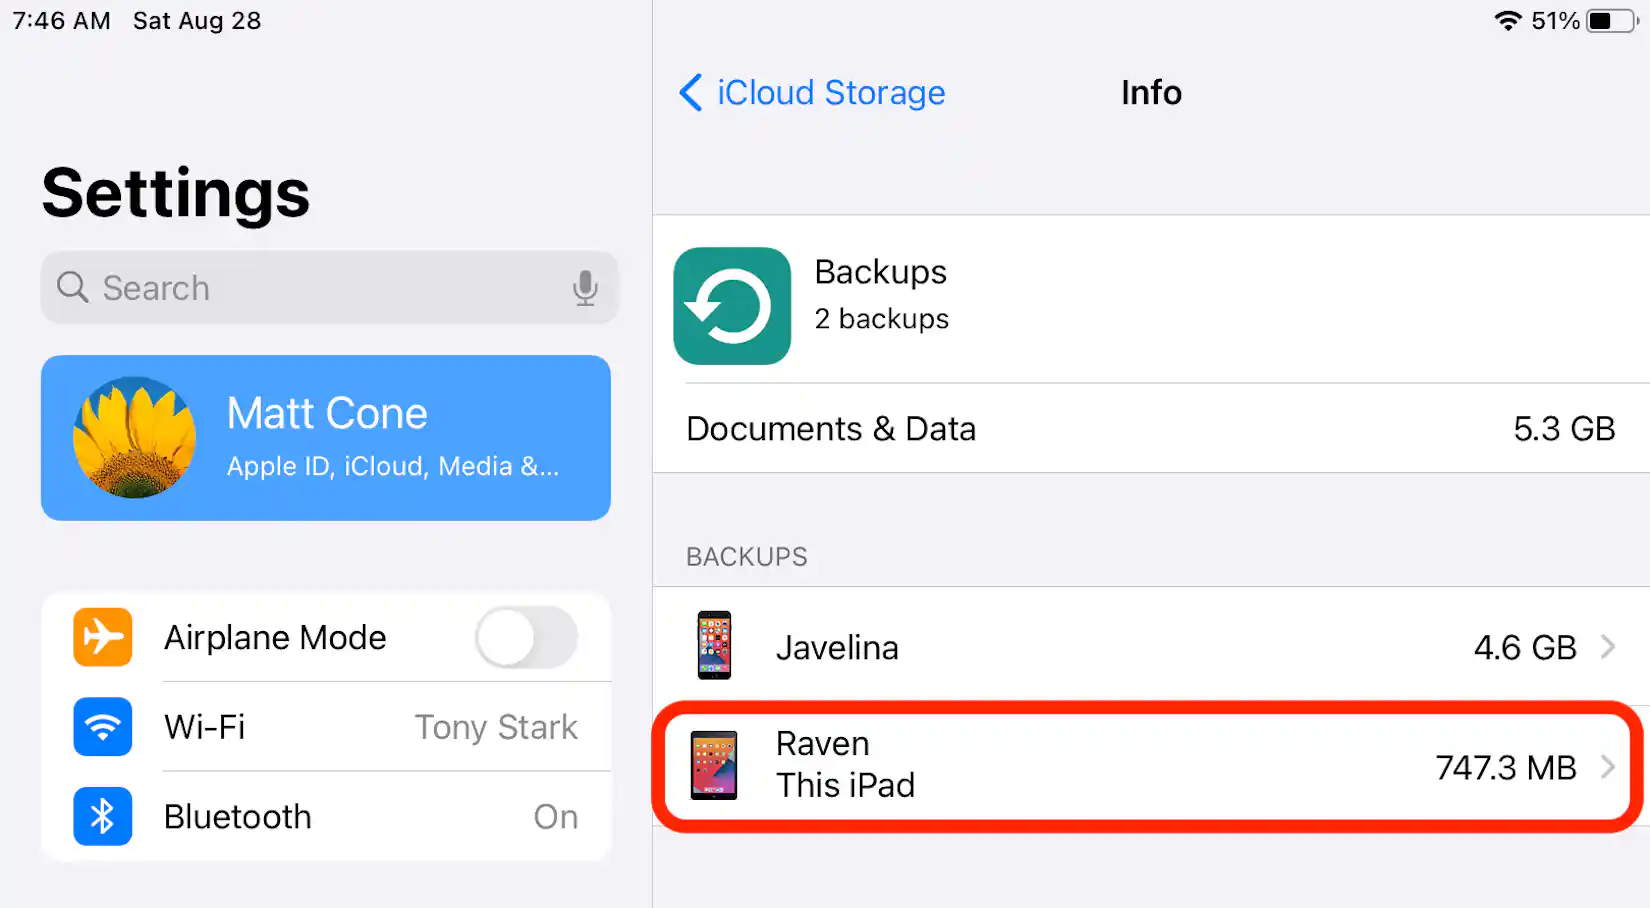Screen dimensions: 1650x908
Task: Click the magnifying glass search icon
Action: pyautogui.click(x=72, y=288)
